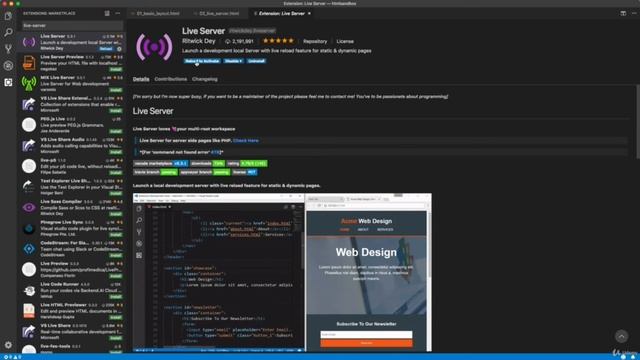Click Live HTML Previewer extension icon
640x360 pixels.
pyautogui.click(x=29, y=311)
